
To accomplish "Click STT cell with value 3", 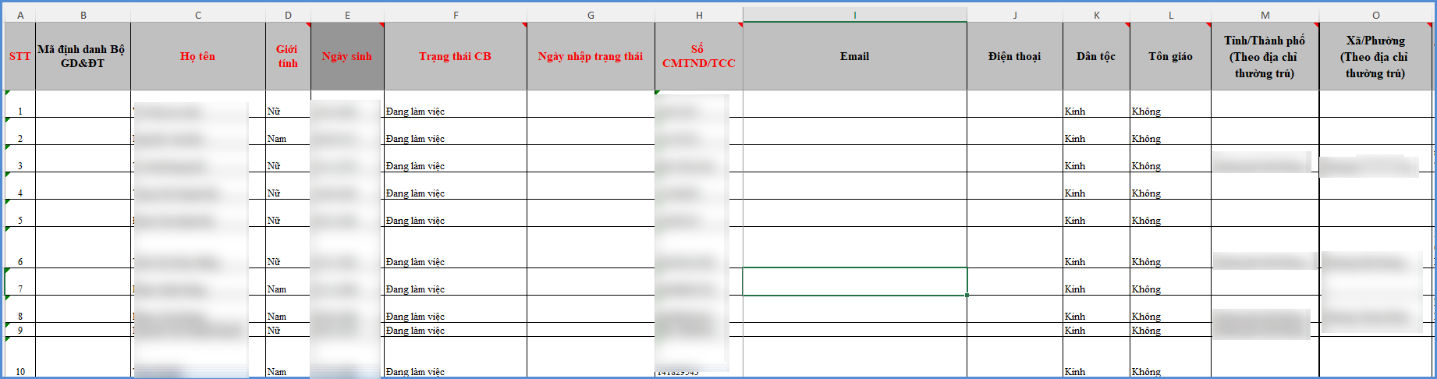I will pyautogui.click(x=20, y=158).
